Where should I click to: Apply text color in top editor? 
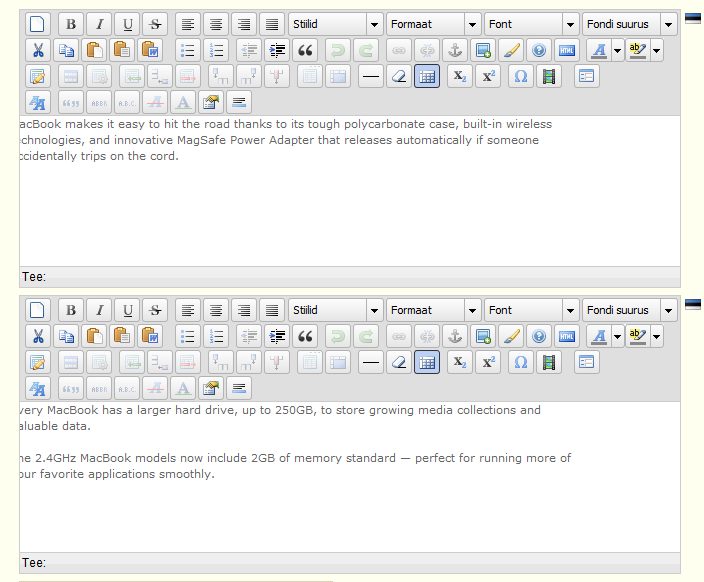click(599, 50)
